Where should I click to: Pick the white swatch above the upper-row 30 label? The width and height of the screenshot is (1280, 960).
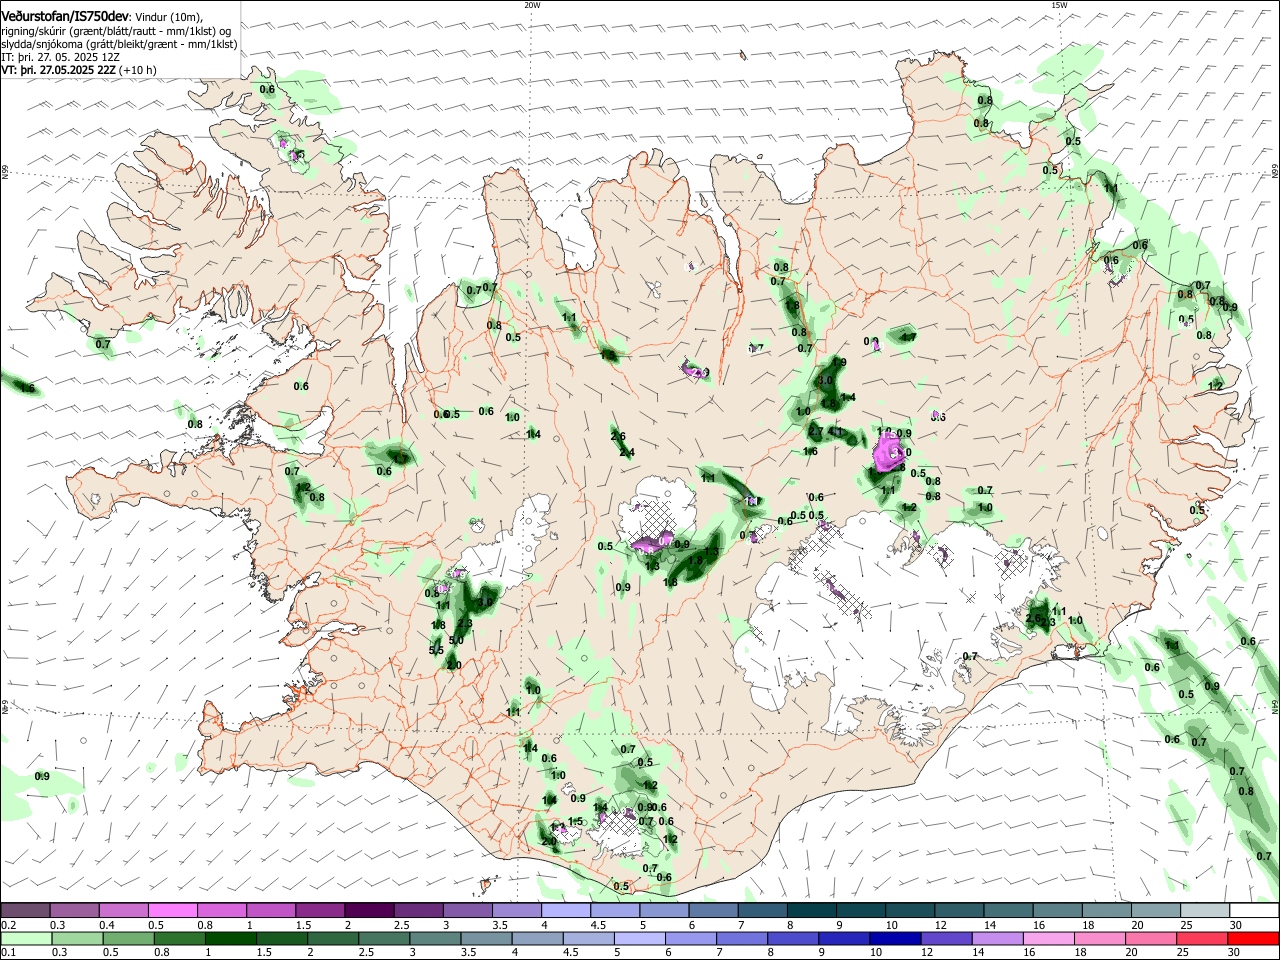[x=1254, y=910]
